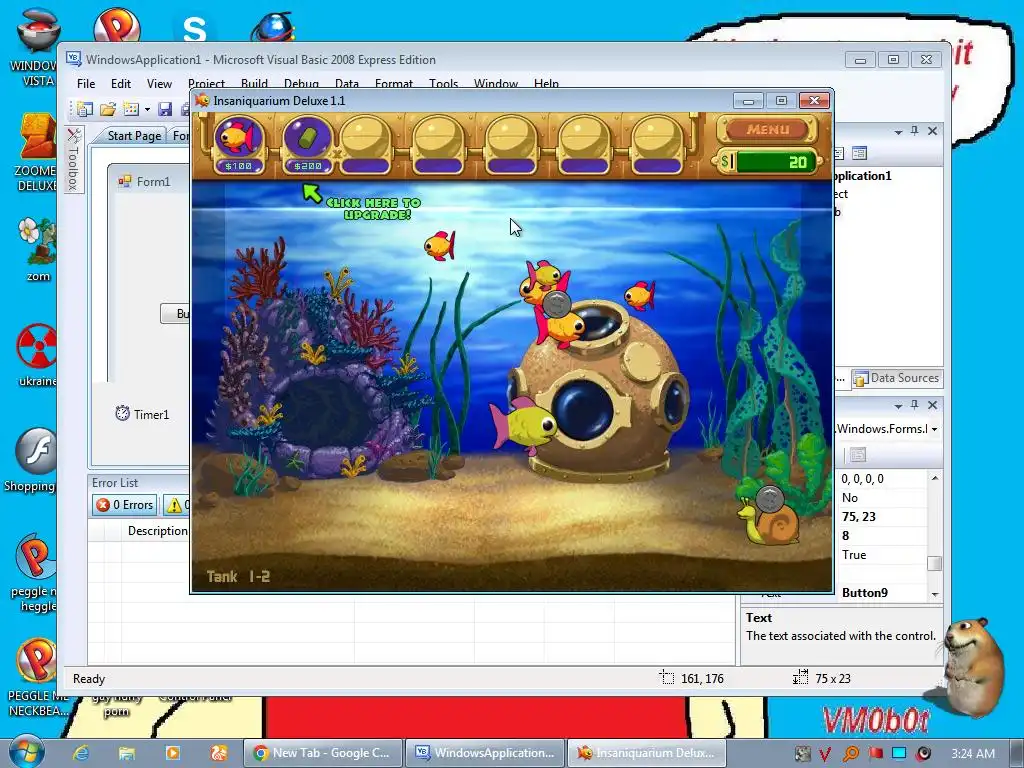Click the Open File toolbar icon
1024x768 pixels.
(108, 109)
